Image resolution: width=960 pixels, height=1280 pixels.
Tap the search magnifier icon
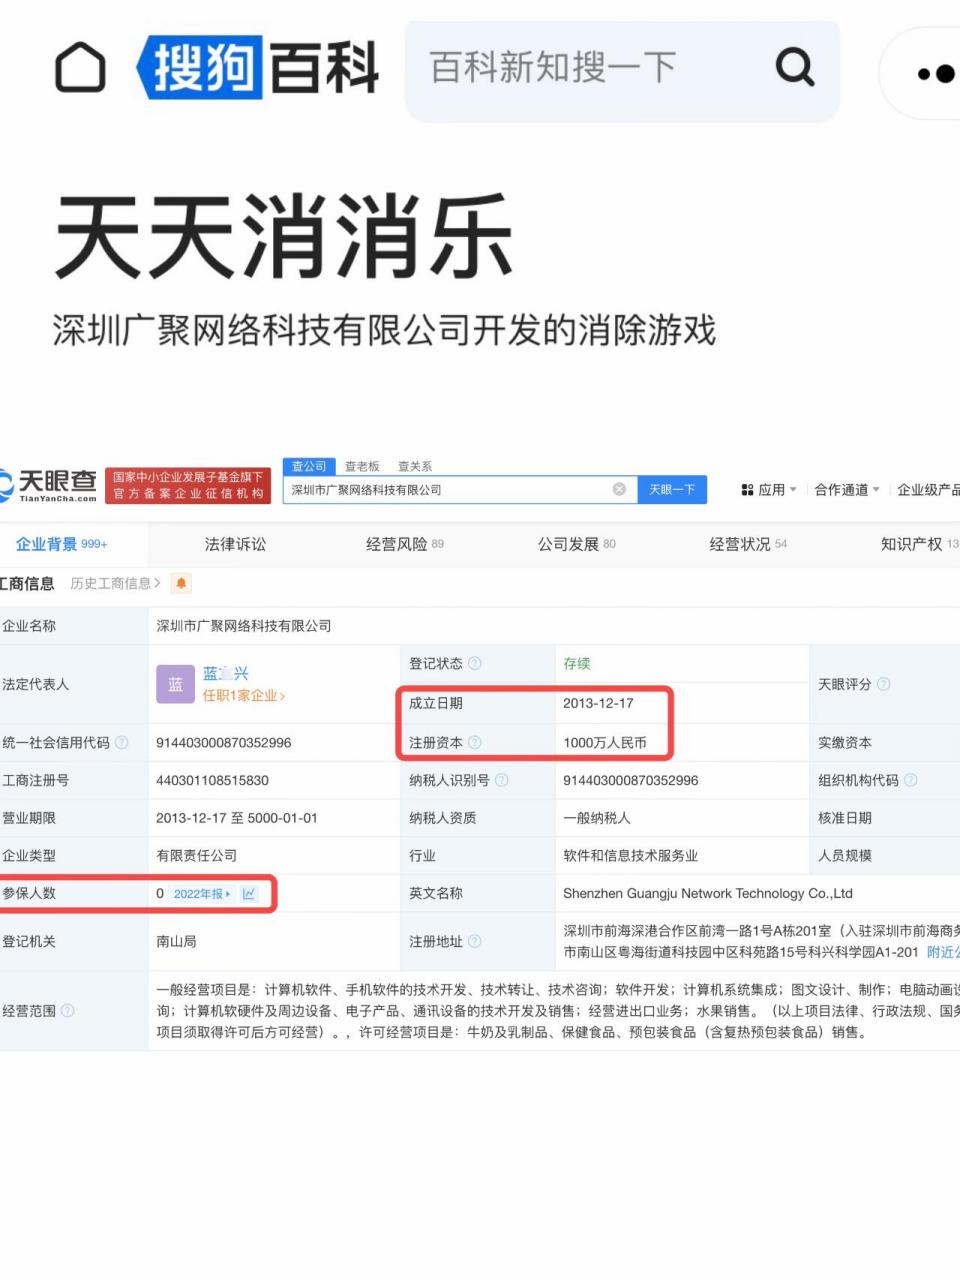(x=795, y=67)
